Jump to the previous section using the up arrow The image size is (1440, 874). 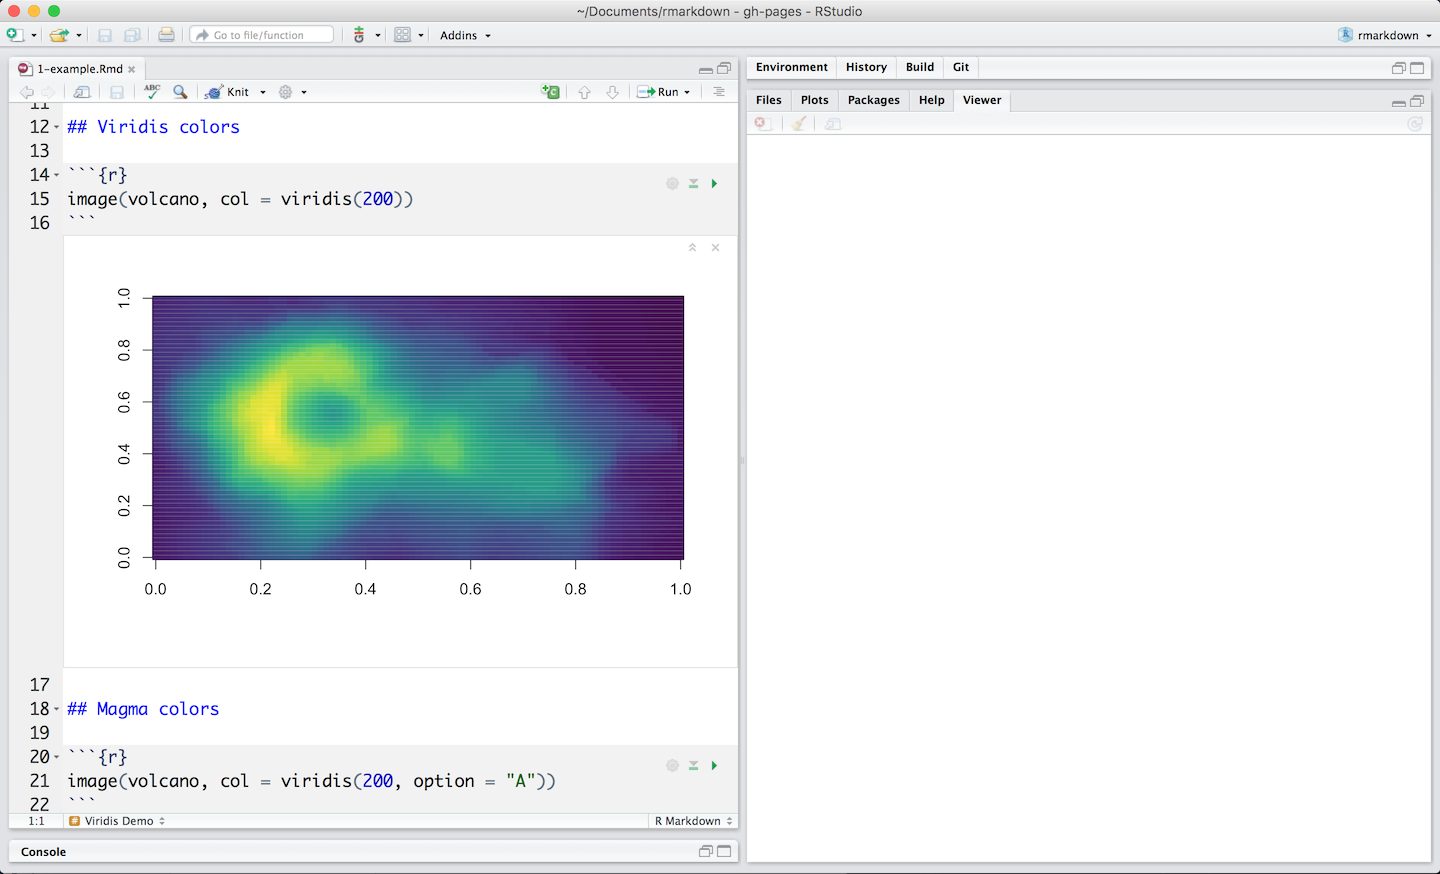coord(584,92)
